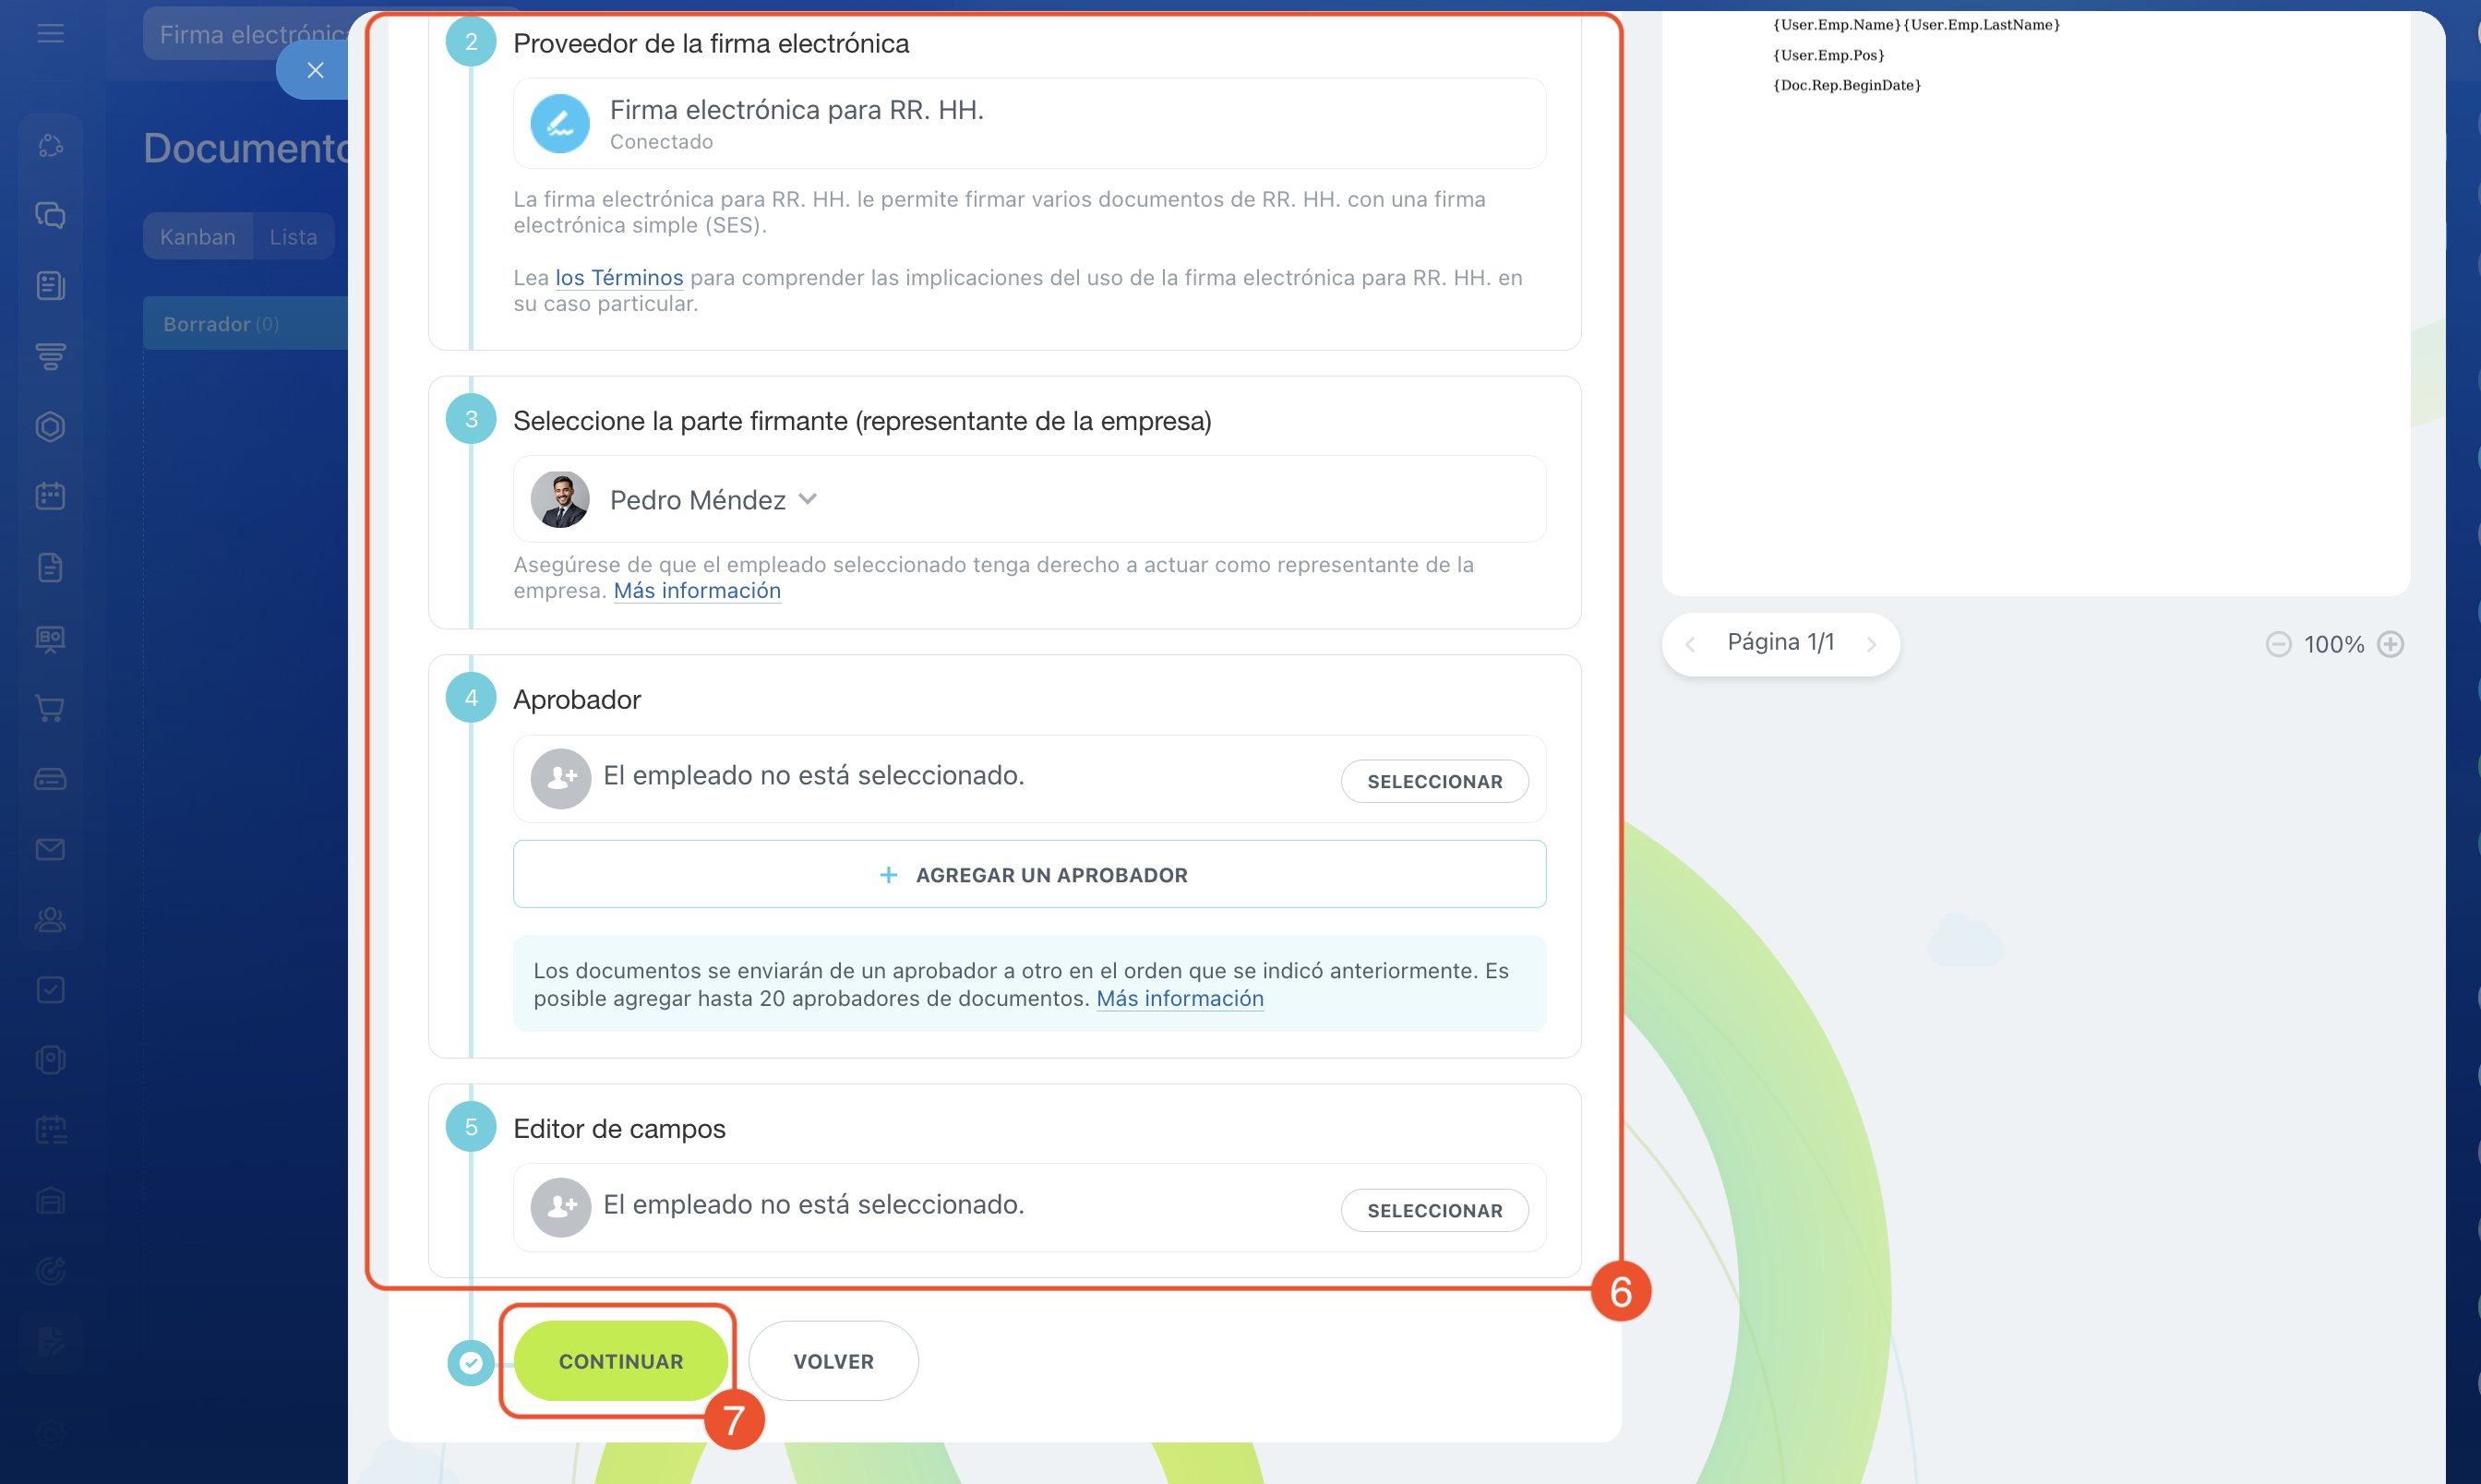
Task: Go to previous document page arrow
Action: (x=1690, y=645)
